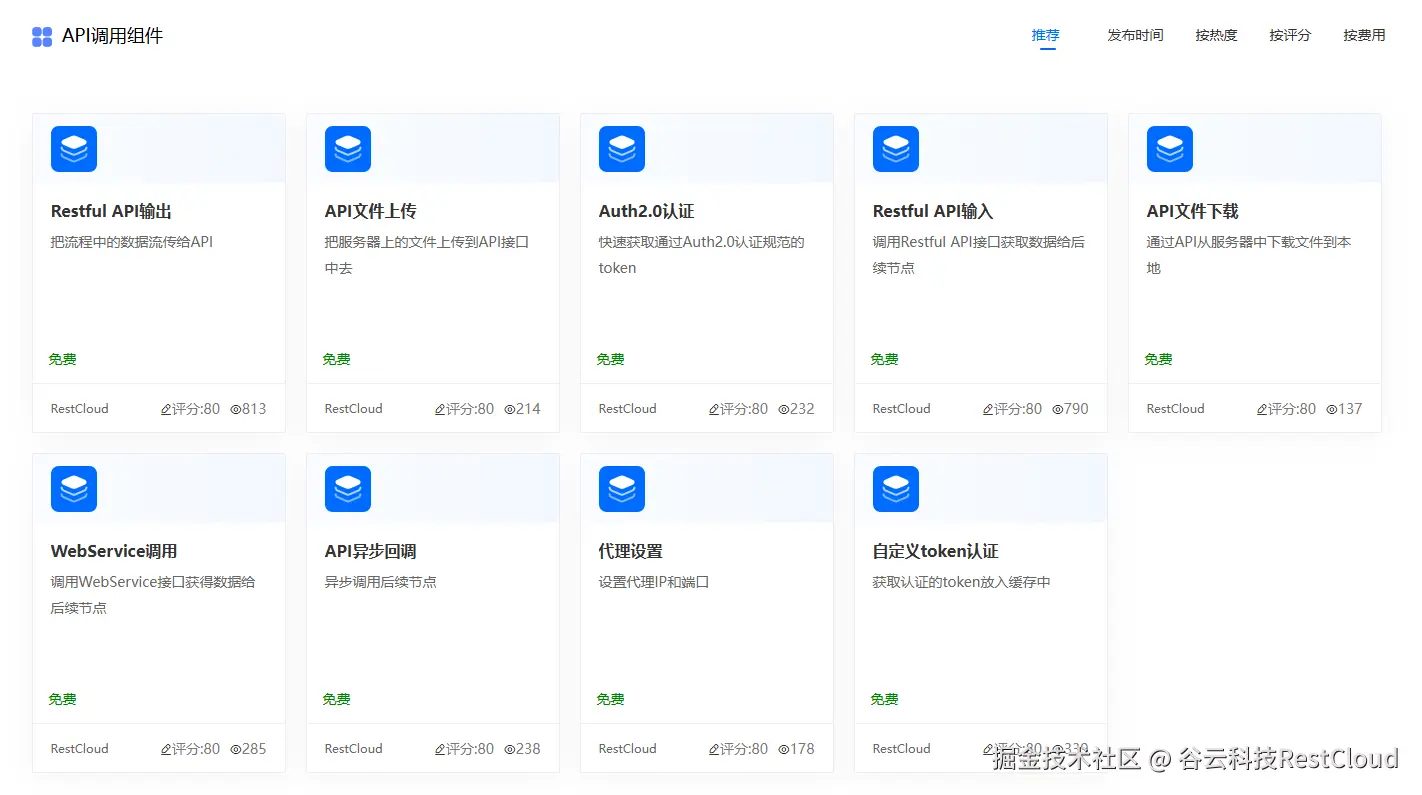This screenshot has width=1422, height=795.
Task: Click the API文件上传 stack icon
Action: click(347, 148)
